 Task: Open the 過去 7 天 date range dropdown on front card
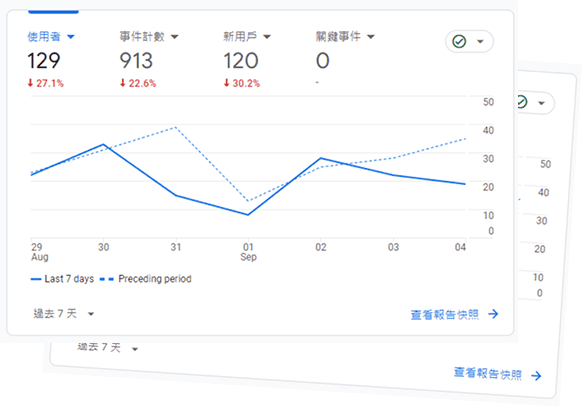click(x=63, y=314)
